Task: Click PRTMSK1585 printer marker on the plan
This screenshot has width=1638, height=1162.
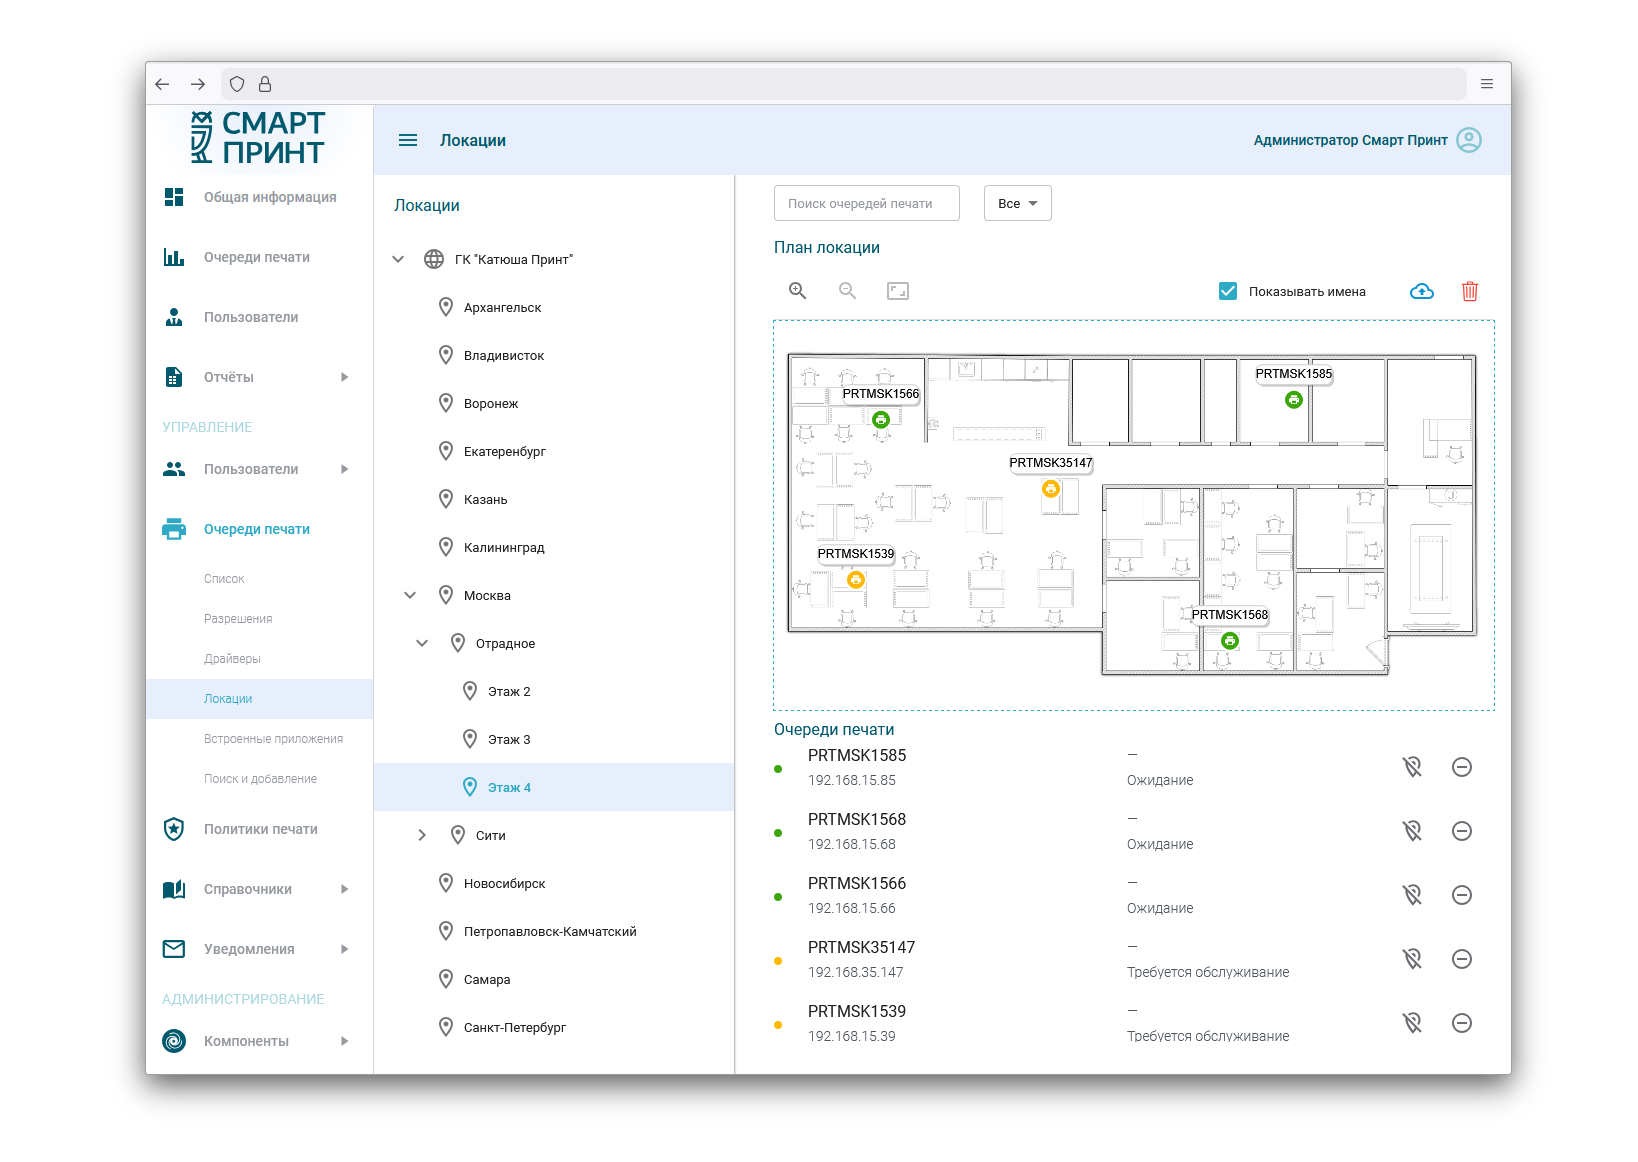Action: point(1294,399)
